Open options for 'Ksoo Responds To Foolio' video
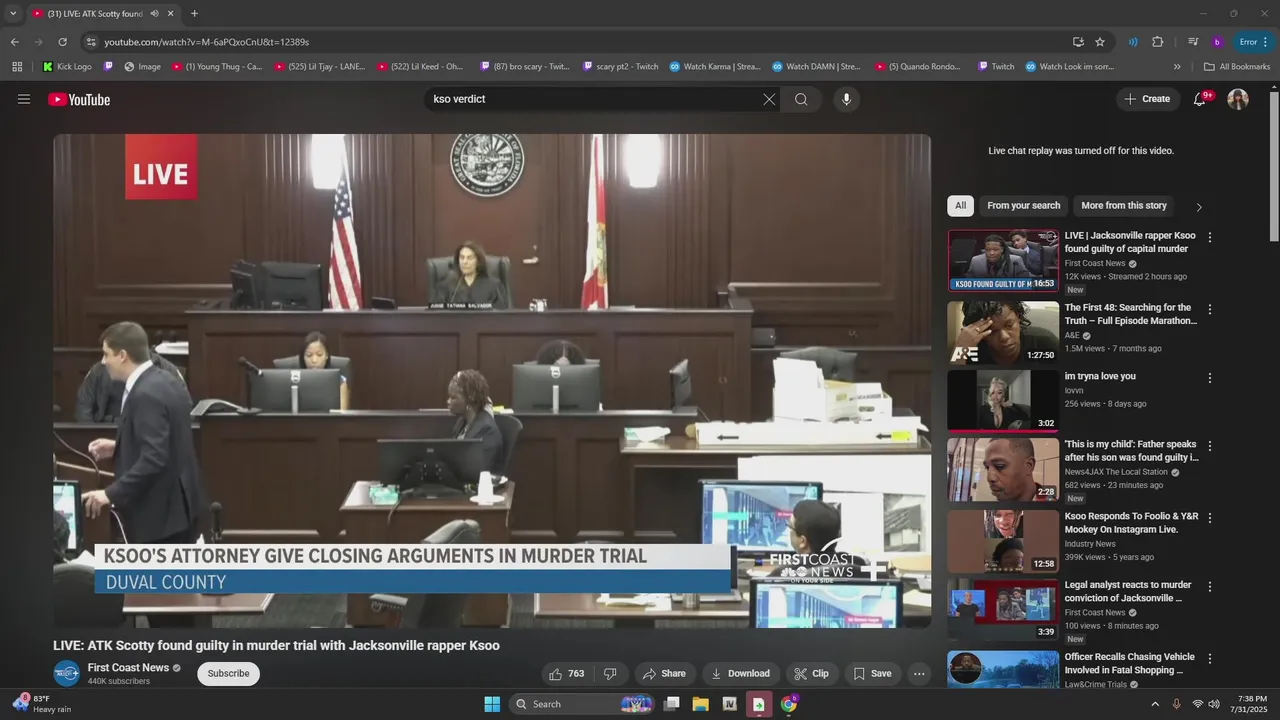Image resolution: width=1280 pixels, height=720 pixels. pos(1210,518)
